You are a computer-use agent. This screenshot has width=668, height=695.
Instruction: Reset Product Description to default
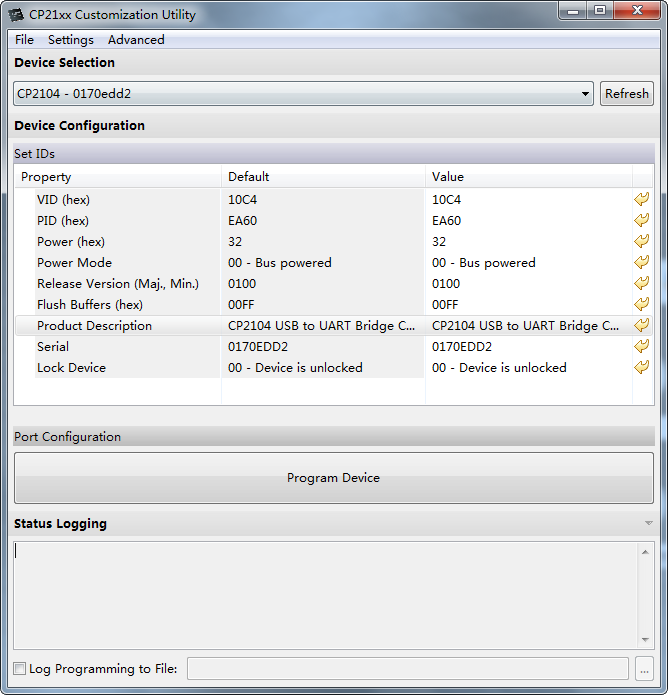coord(641,325)
